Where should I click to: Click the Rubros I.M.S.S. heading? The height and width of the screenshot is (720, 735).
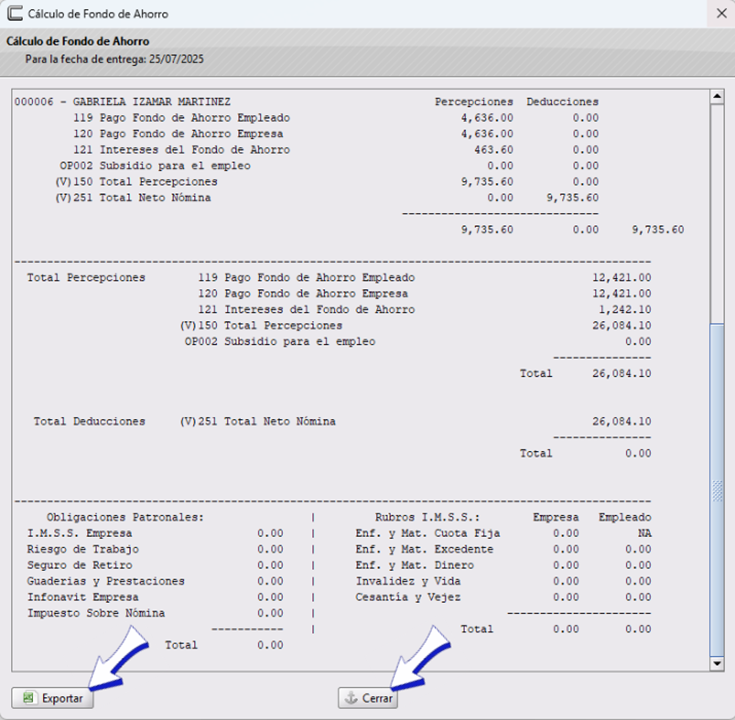point(428,517)
